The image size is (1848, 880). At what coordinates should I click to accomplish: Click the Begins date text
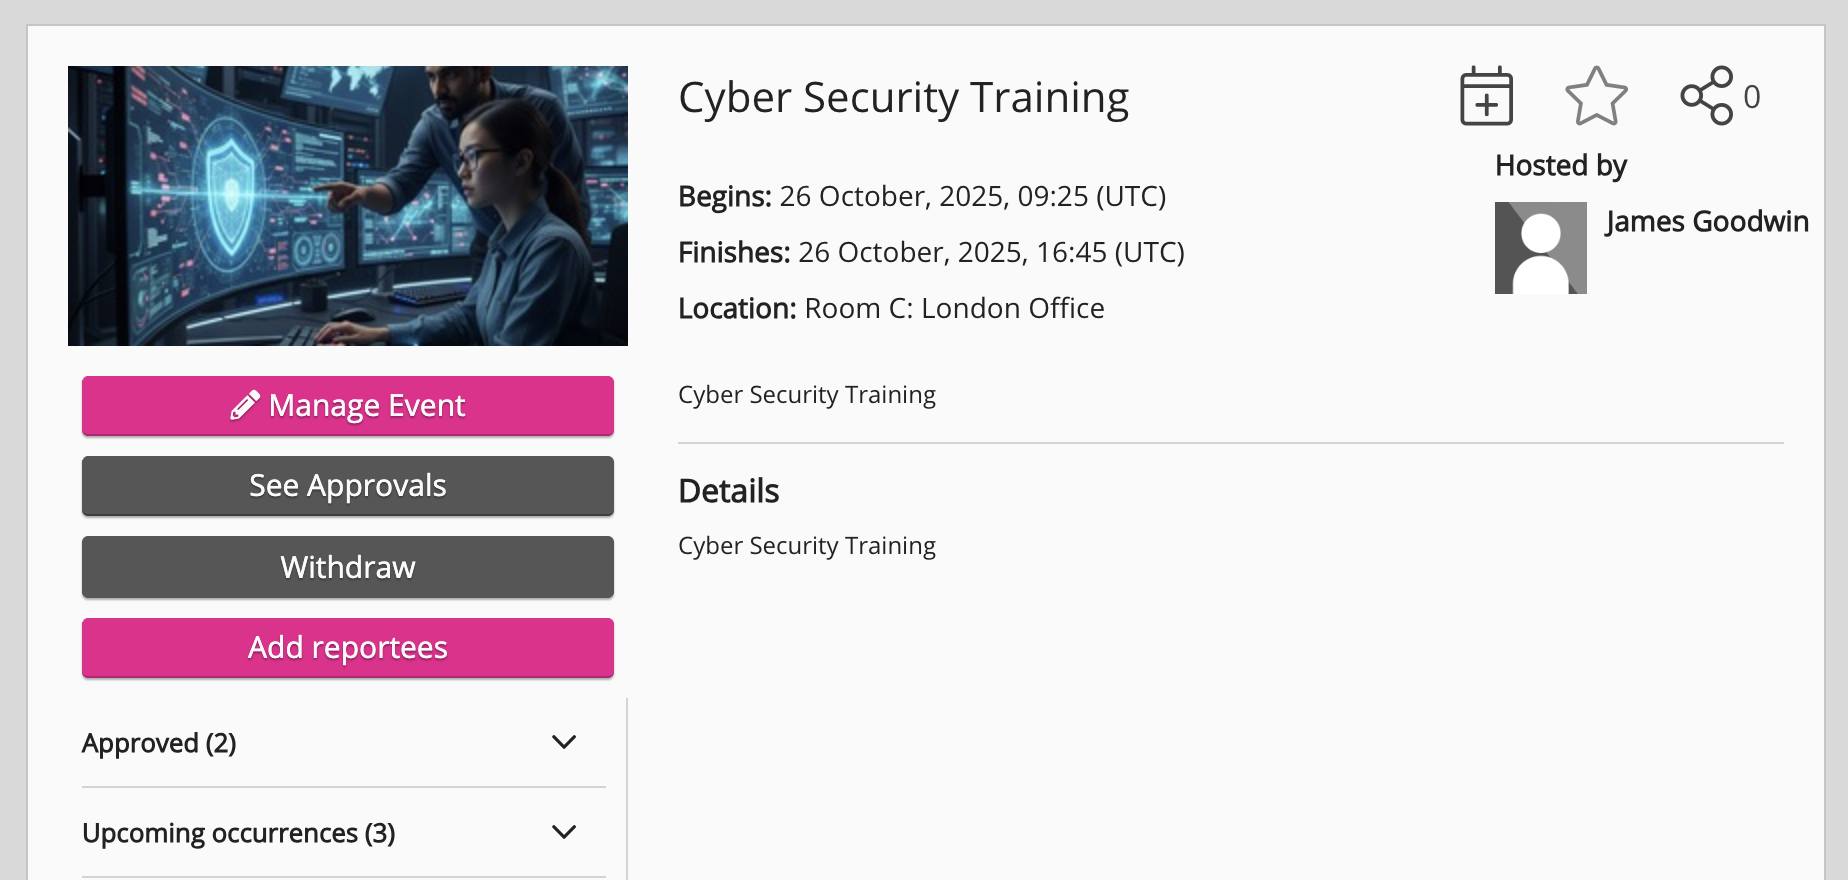973,196
